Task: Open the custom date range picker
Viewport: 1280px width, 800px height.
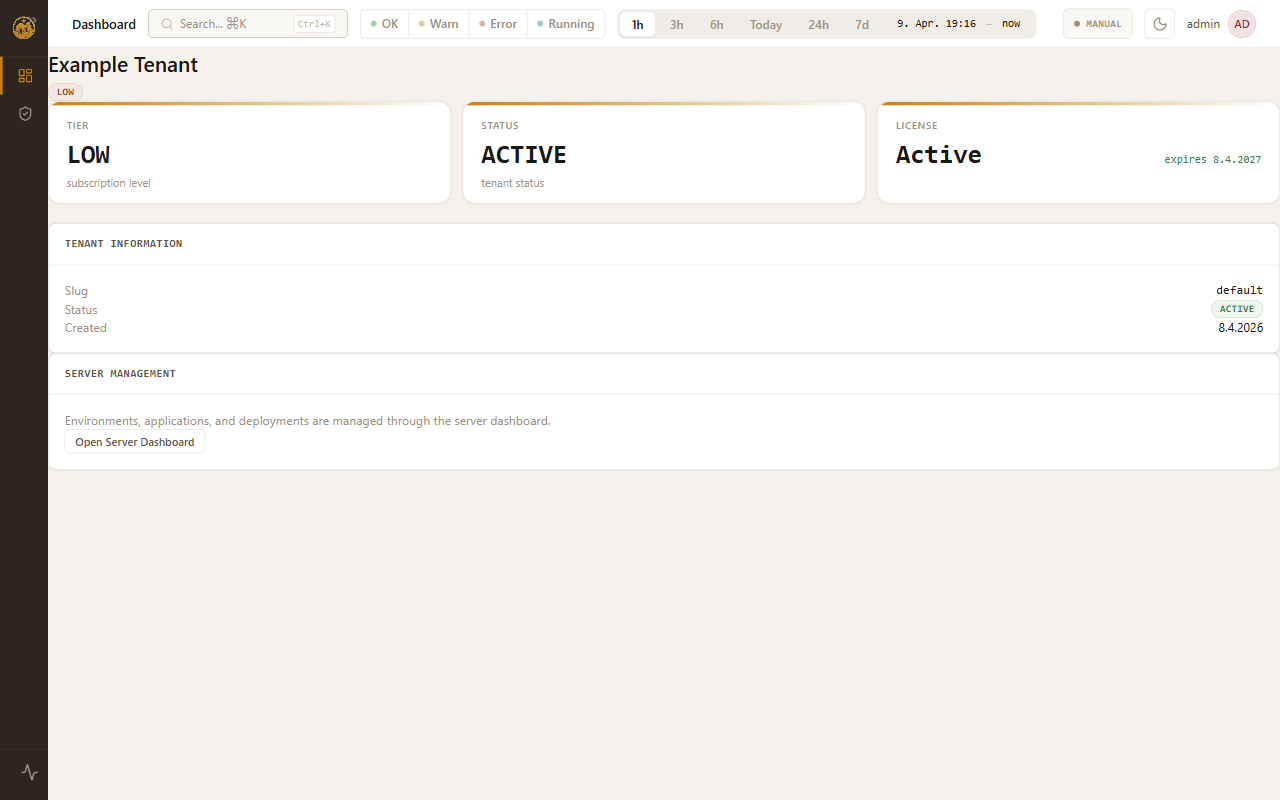Action: click(x=958, y=24)
